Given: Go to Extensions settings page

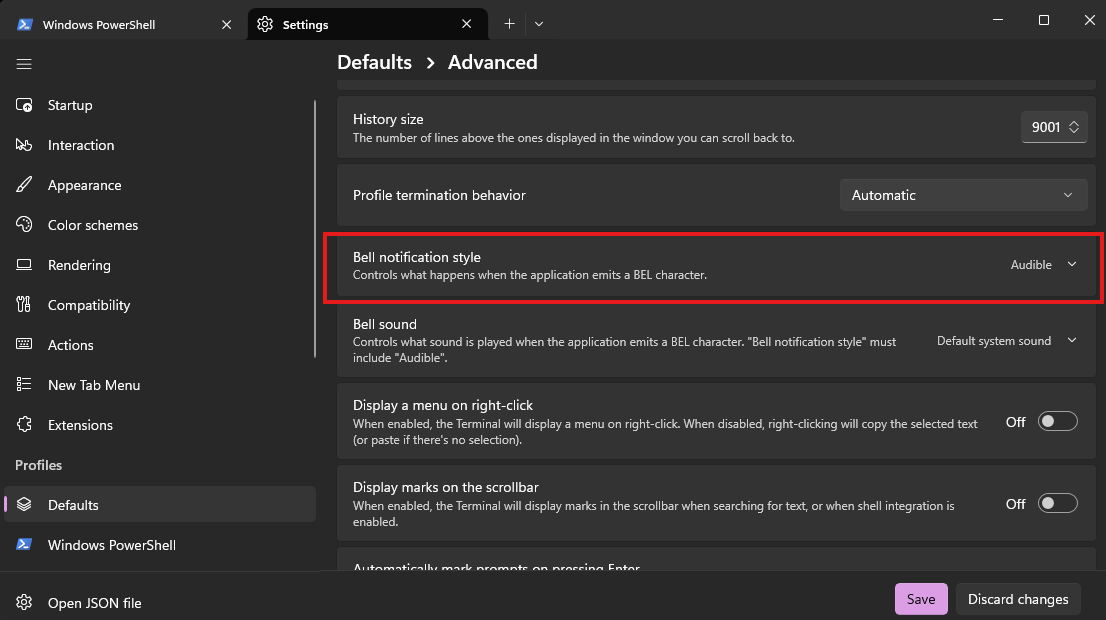Looking at the screenshot, I should click(x=159, y=425).
